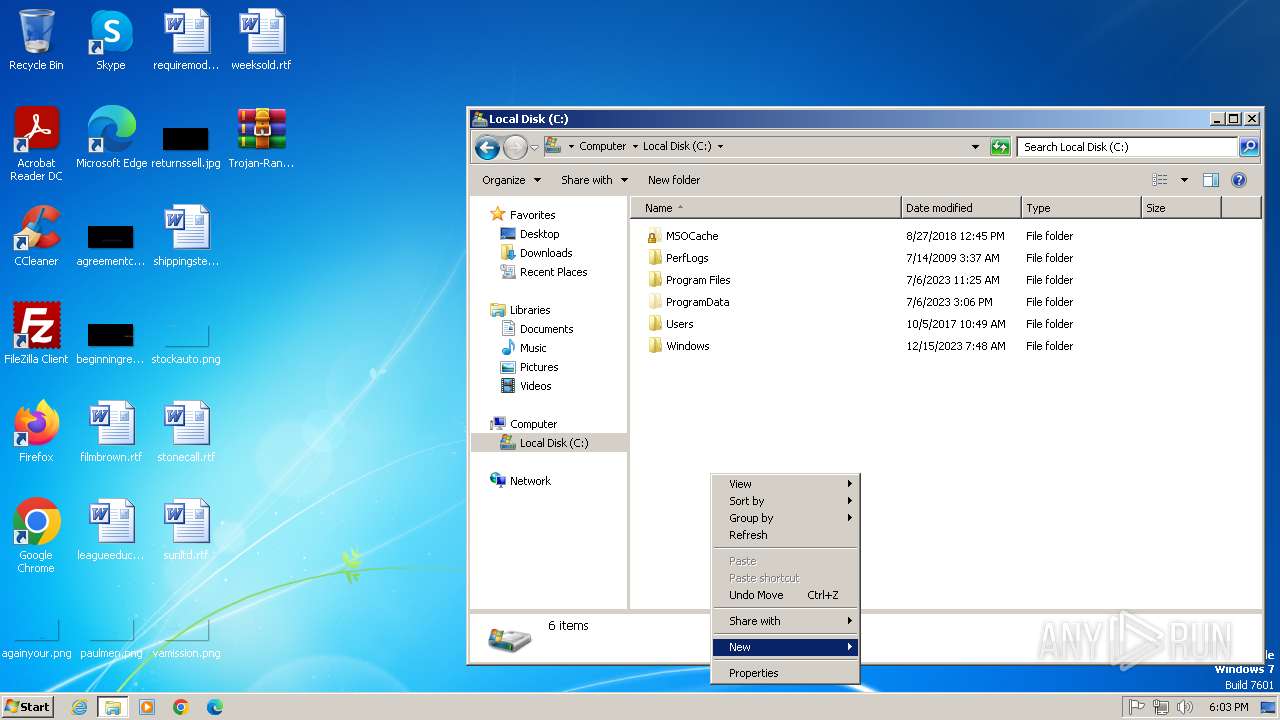Open View submenu in context menu

[x=786, y=484]
